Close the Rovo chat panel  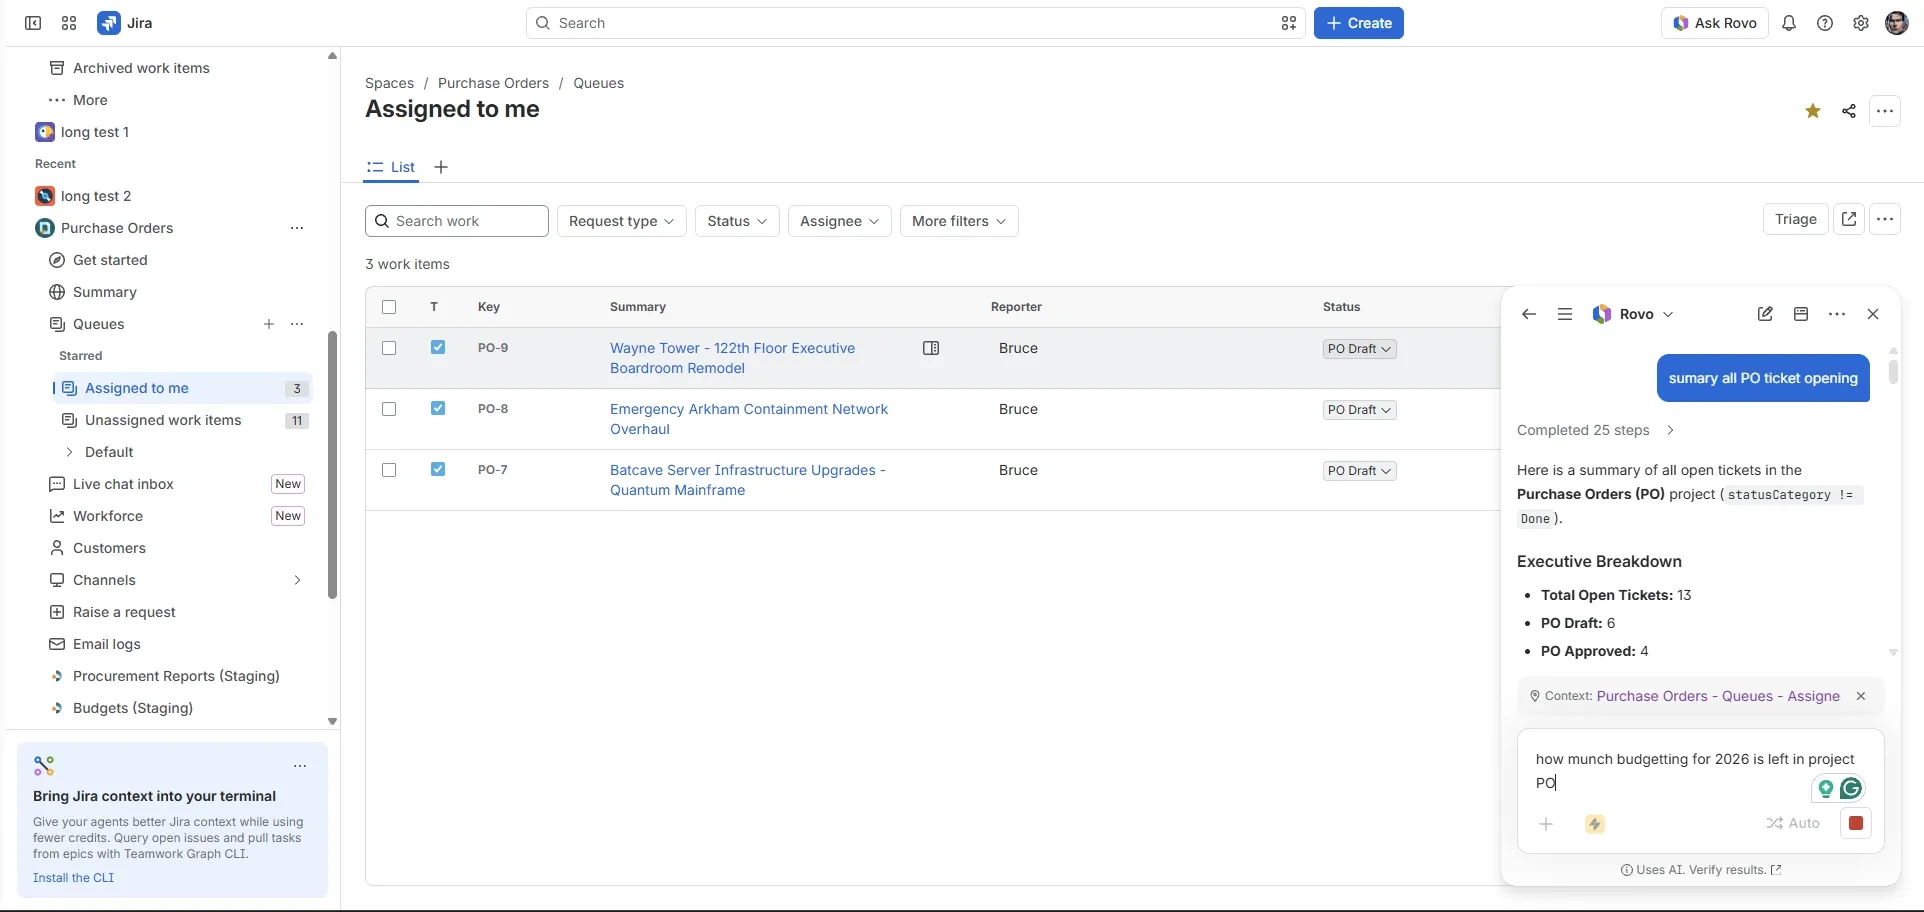pyautogui.click(x=1873, y=314)
